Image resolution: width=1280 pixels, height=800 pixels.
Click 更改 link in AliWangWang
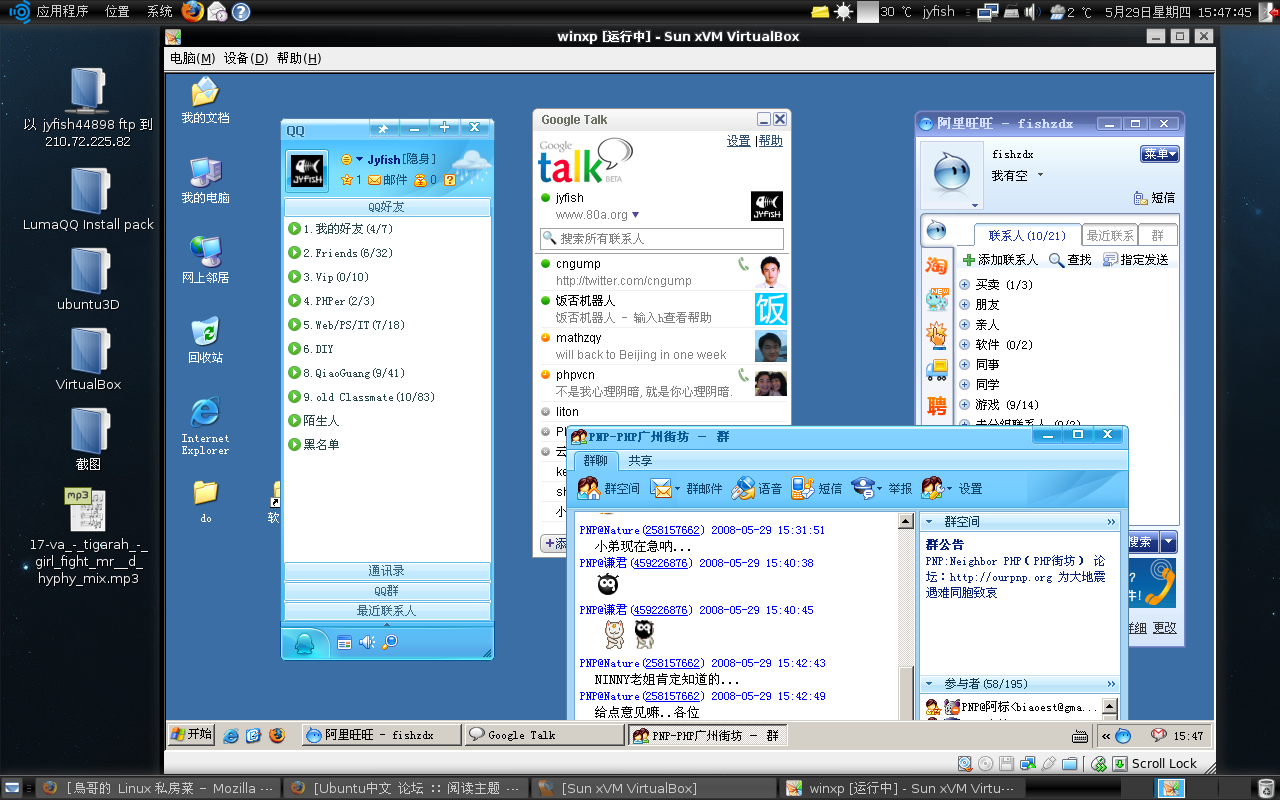click(1165, 628)
